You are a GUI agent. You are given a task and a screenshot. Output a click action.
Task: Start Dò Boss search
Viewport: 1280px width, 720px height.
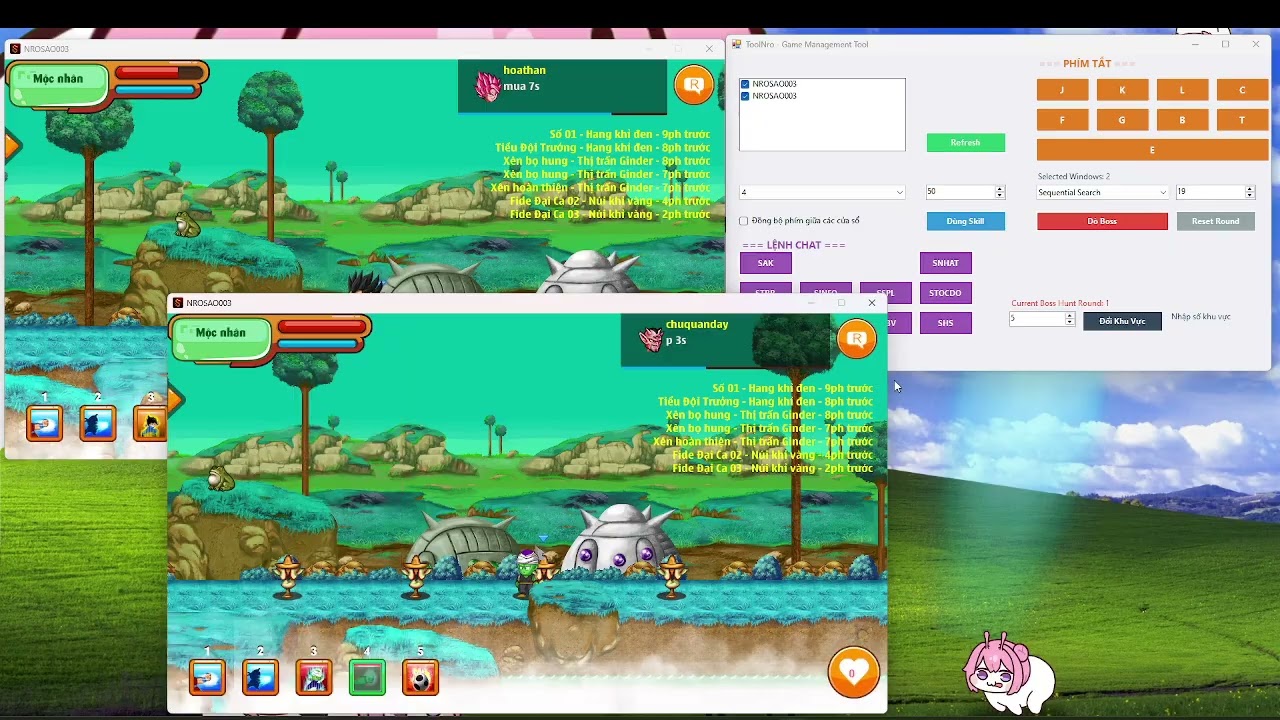(x=1102, y=221)
